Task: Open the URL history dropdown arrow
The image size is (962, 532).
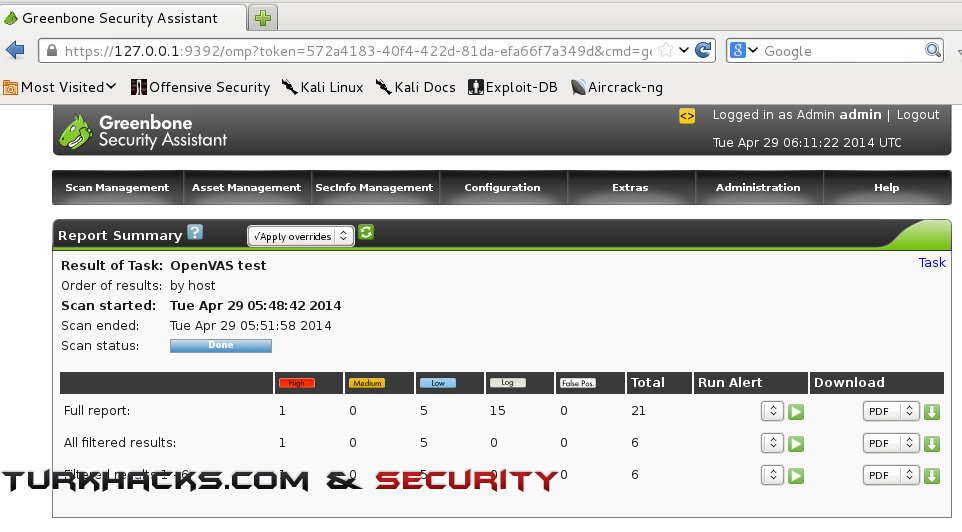Action: pyautogui.click(x=684, y=50)
